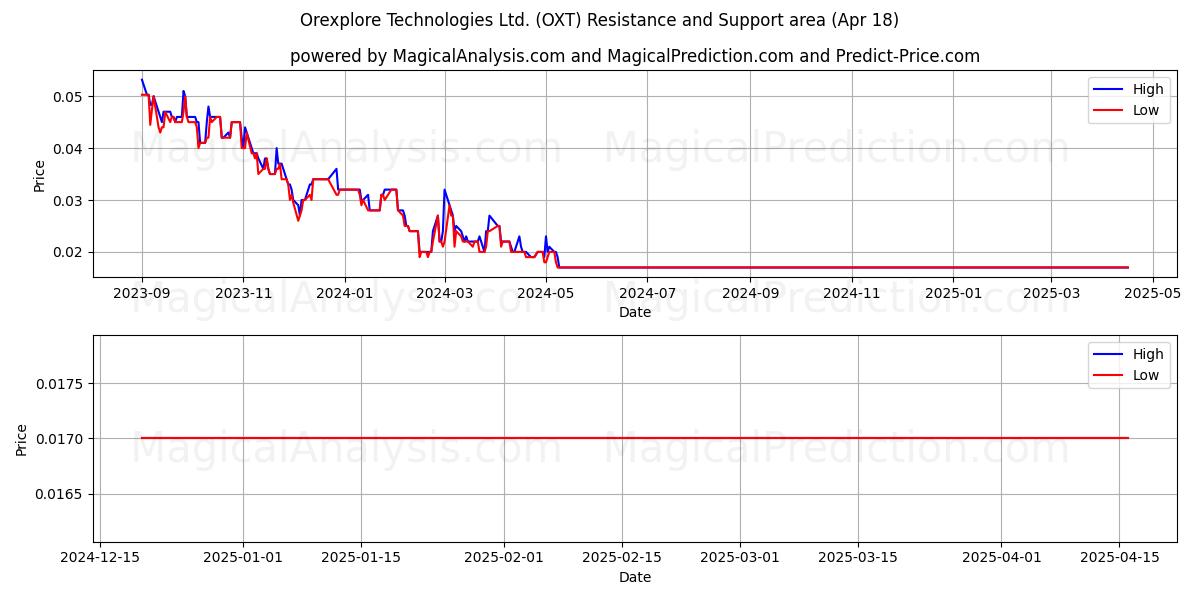1200x600 pixels.
Task: Click the 2025-02-15 date tick
Action: pos(623,558)
